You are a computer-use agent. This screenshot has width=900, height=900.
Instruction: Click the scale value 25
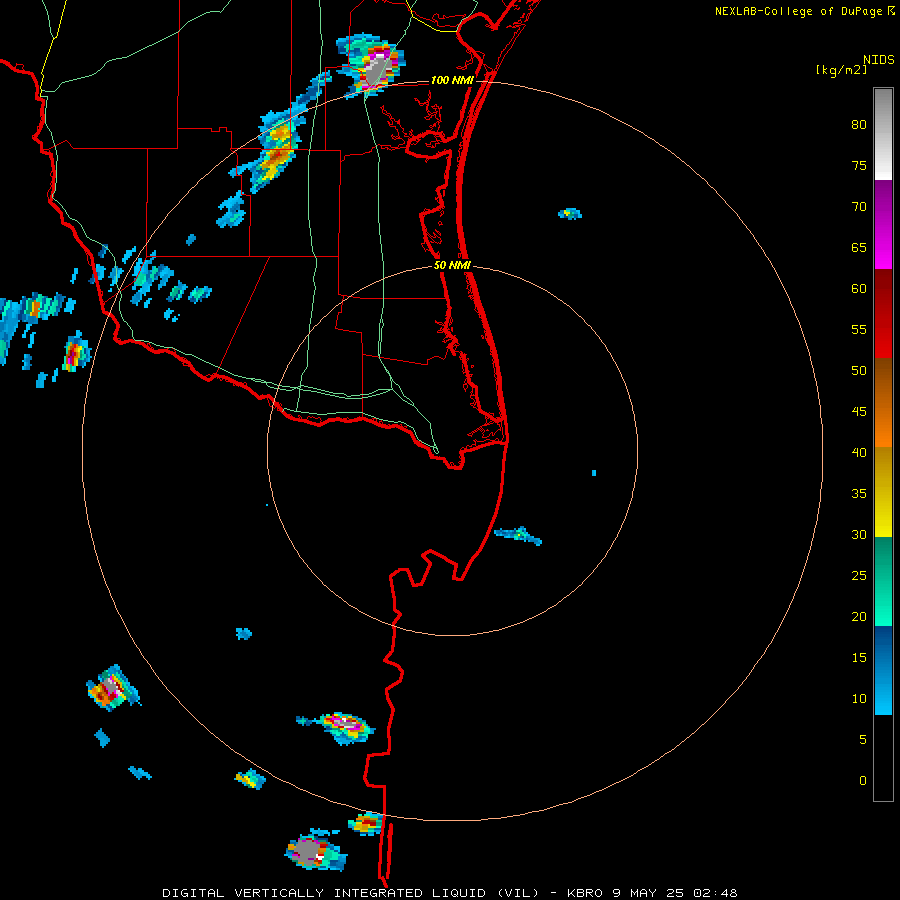click(x=859, y=576)
